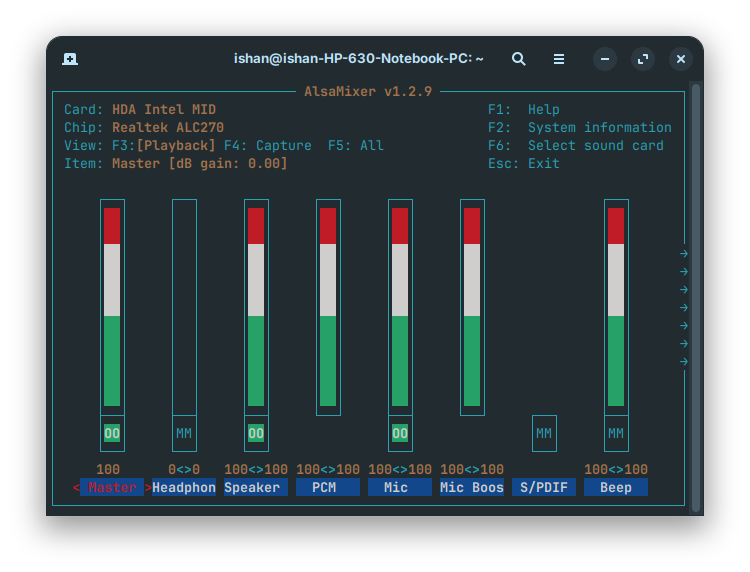Open the terminal hamburger menu
Image resolution: width=750 pixels, height=572 pixels.
coord(560,59)
